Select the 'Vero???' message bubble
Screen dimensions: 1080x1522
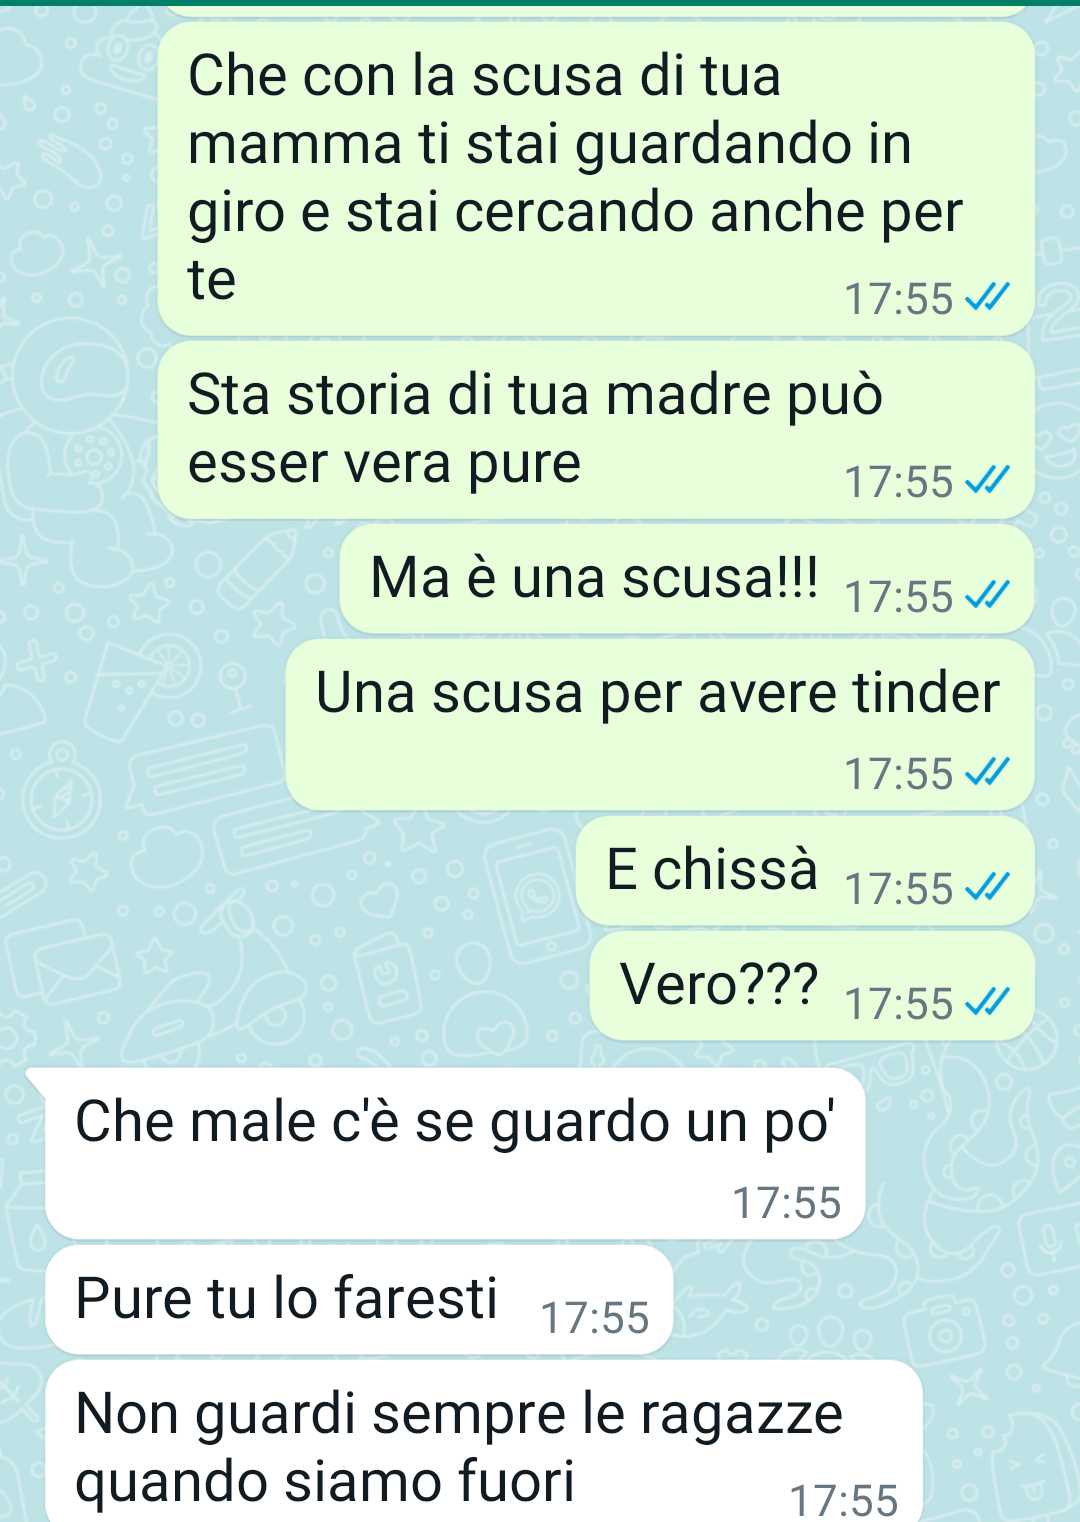point(812,986)
